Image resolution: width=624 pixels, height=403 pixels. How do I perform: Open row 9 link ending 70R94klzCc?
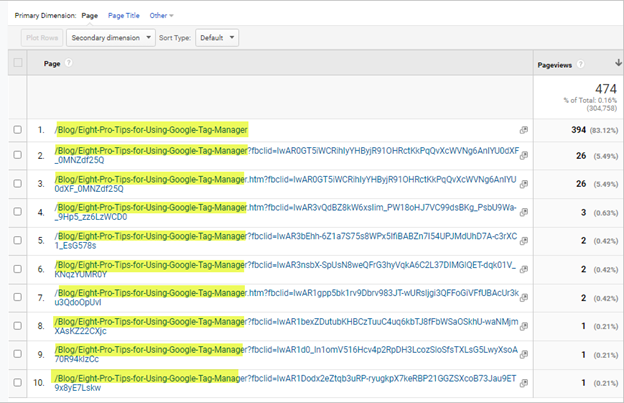[286, 354]
